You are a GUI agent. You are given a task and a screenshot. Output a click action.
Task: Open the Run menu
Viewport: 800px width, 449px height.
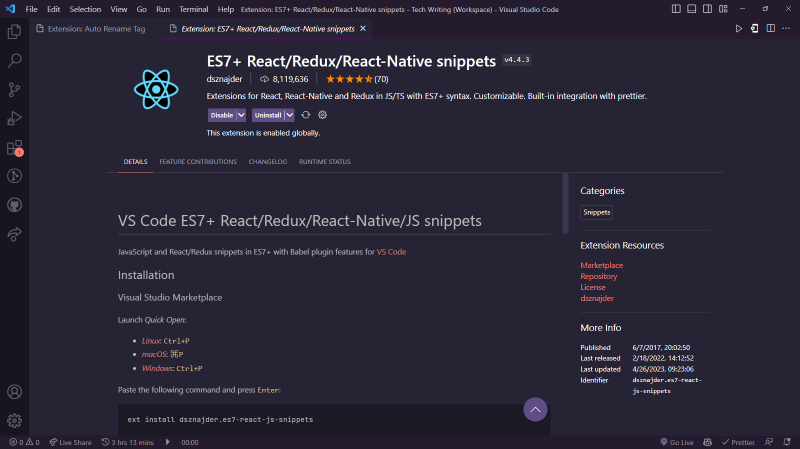coord(163,9)
